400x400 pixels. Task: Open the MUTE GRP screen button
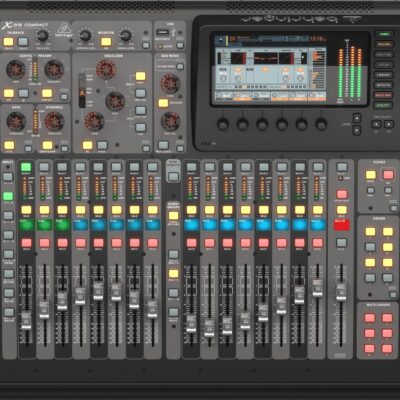pos(384,95)
